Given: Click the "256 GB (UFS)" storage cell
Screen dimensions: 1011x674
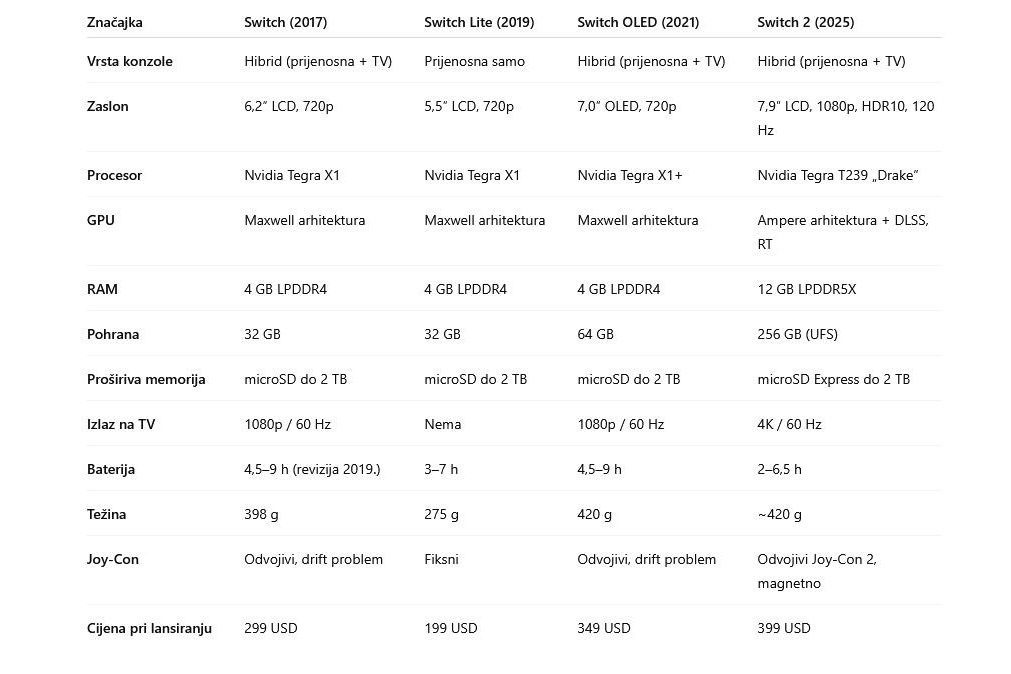Looking at the screenshot, I should (x=797, y=334).
